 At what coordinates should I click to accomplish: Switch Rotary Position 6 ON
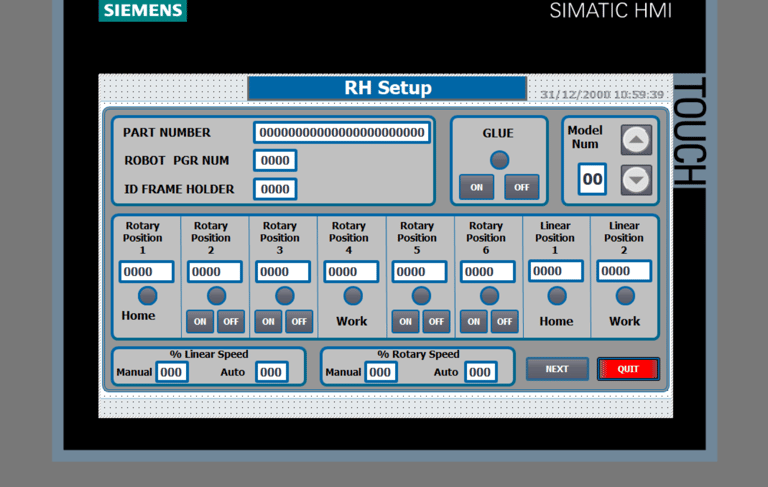[474, 322]
